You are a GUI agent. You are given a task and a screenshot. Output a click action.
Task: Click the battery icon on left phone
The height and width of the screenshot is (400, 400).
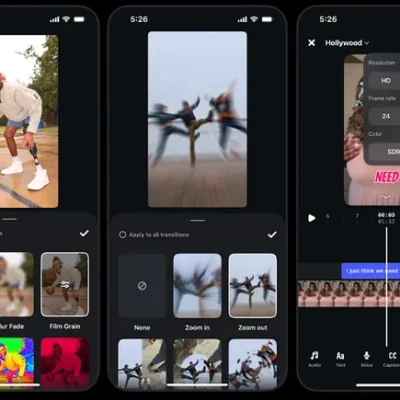click(x=79, y=19)
